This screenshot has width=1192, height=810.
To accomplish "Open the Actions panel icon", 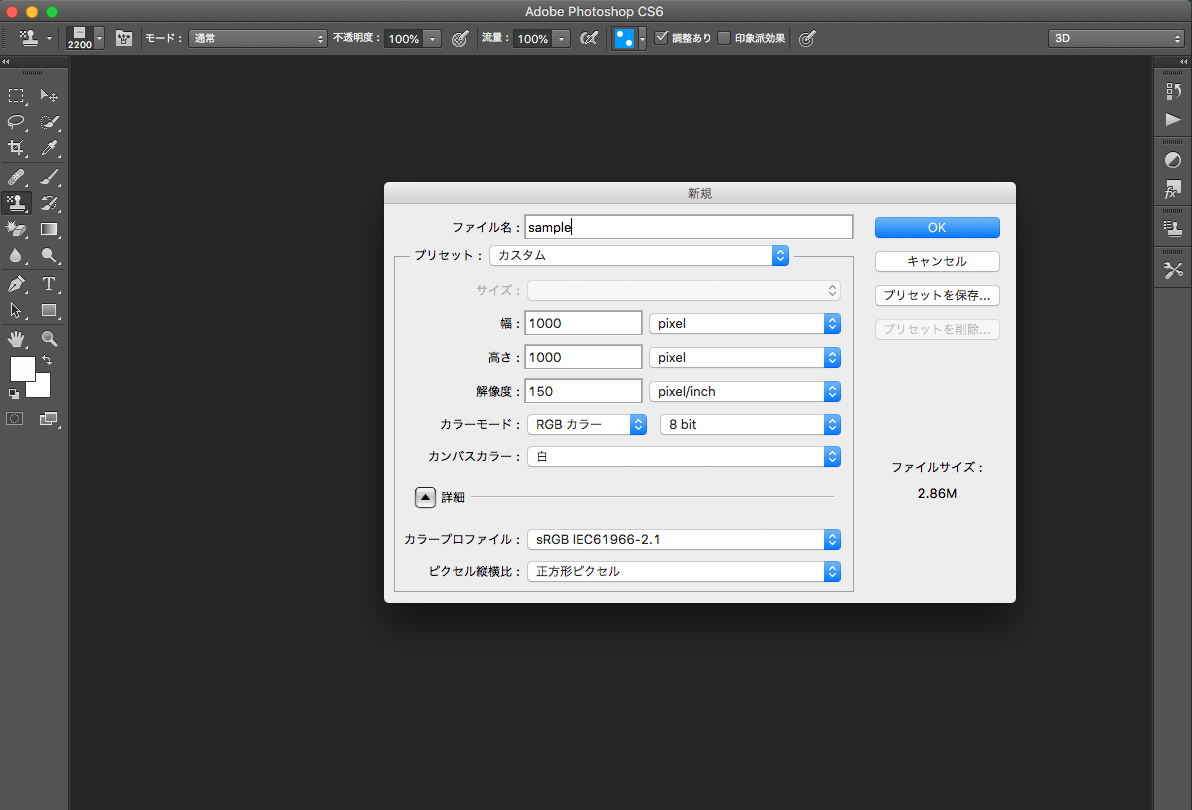I will coord(1173,119).
